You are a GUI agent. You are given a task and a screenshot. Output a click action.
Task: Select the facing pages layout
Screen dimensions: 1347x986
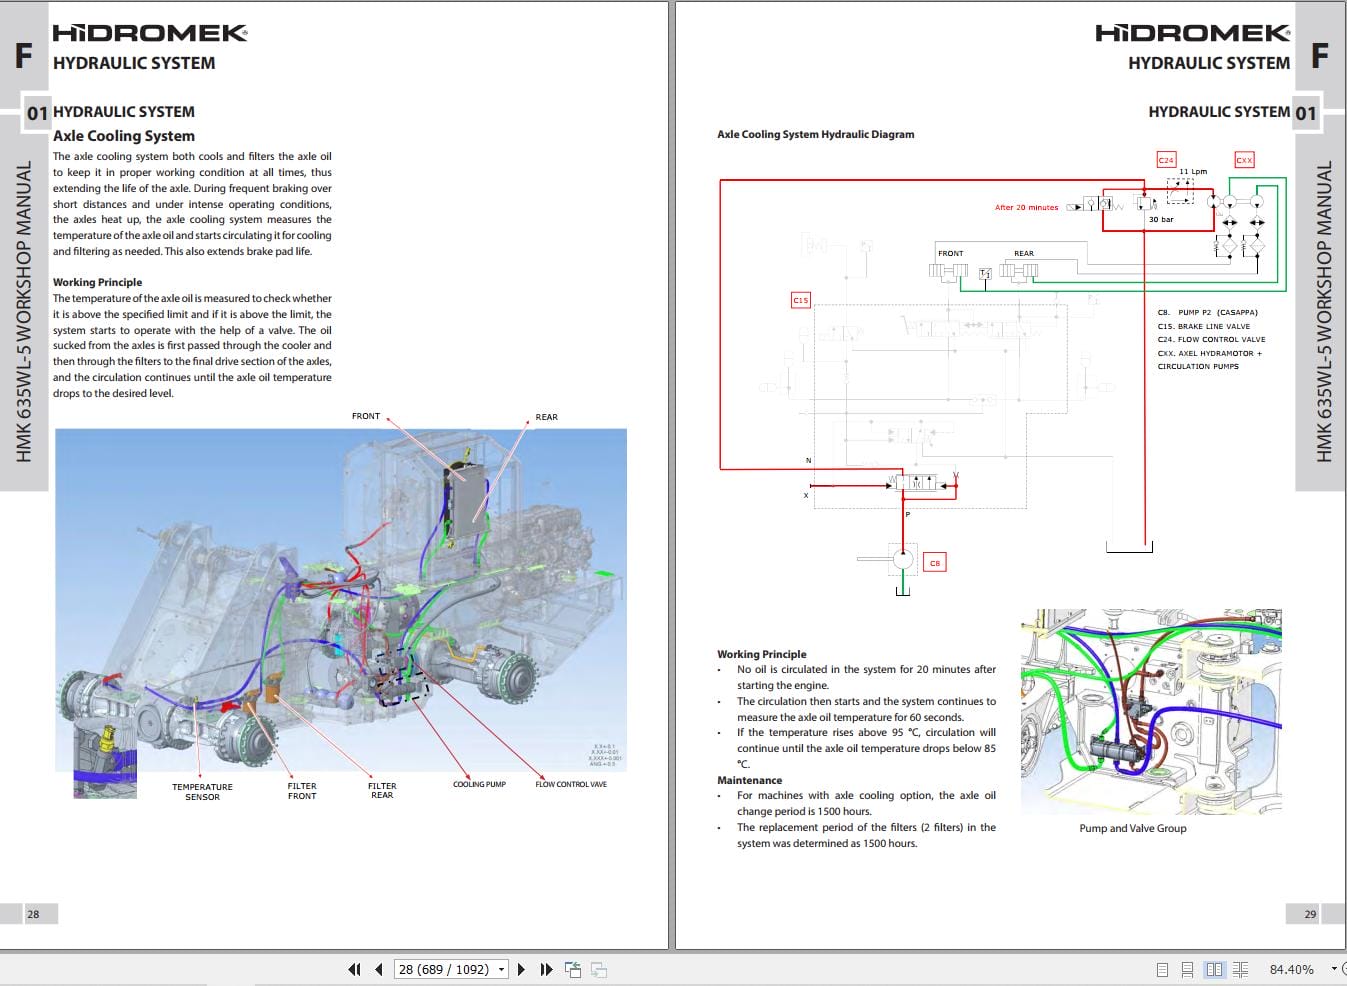coord(1214,969)
